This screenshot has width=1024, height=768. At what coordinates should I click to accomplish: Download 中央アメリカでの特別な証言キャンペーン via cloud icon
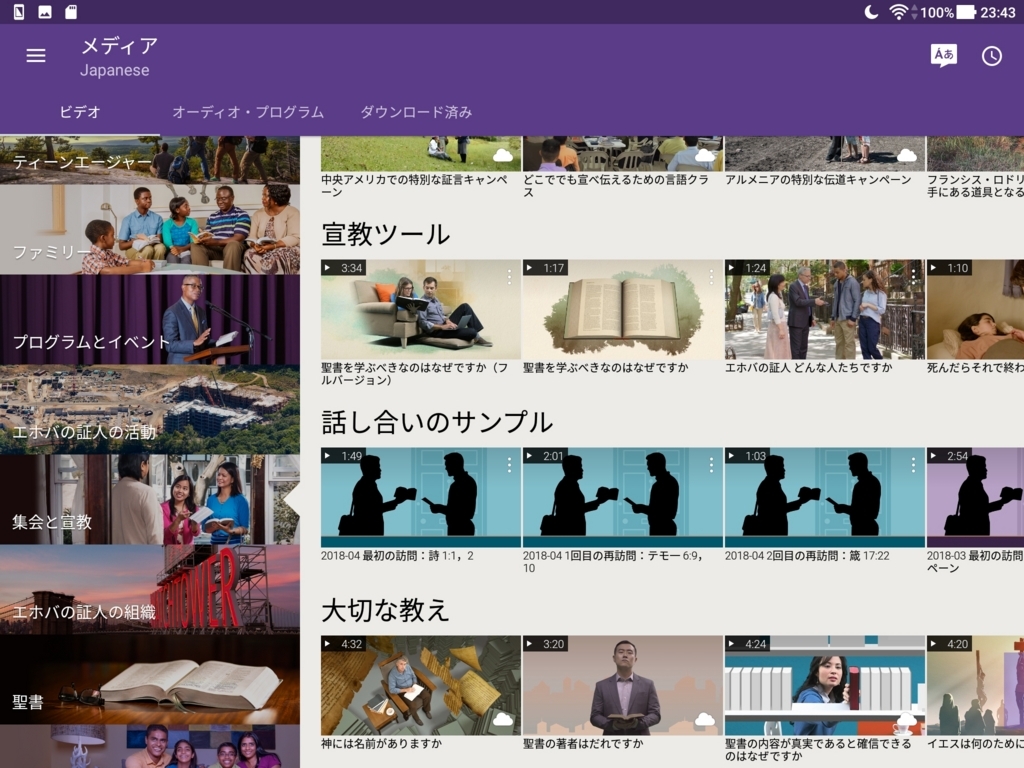pyautogui.click(x=503, y=155)
